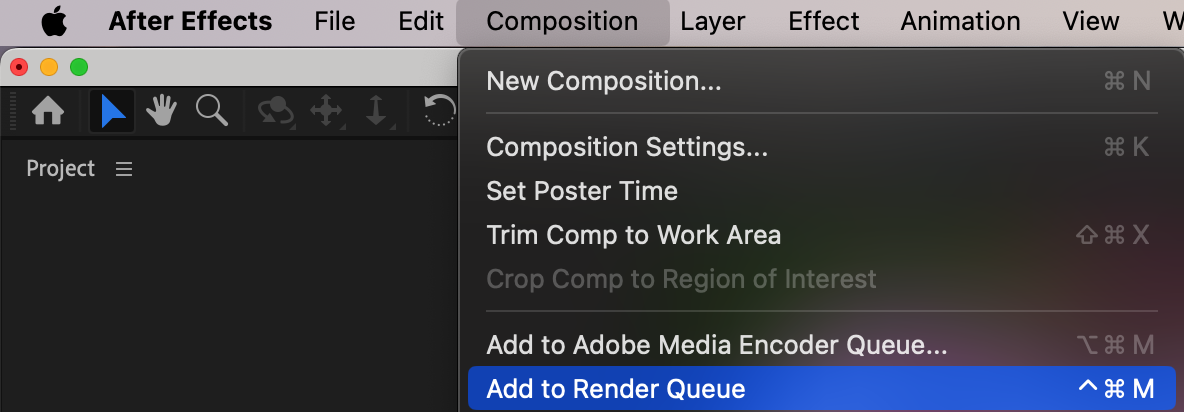
Task: Select the Orbit camera tool
Action: 275,111
